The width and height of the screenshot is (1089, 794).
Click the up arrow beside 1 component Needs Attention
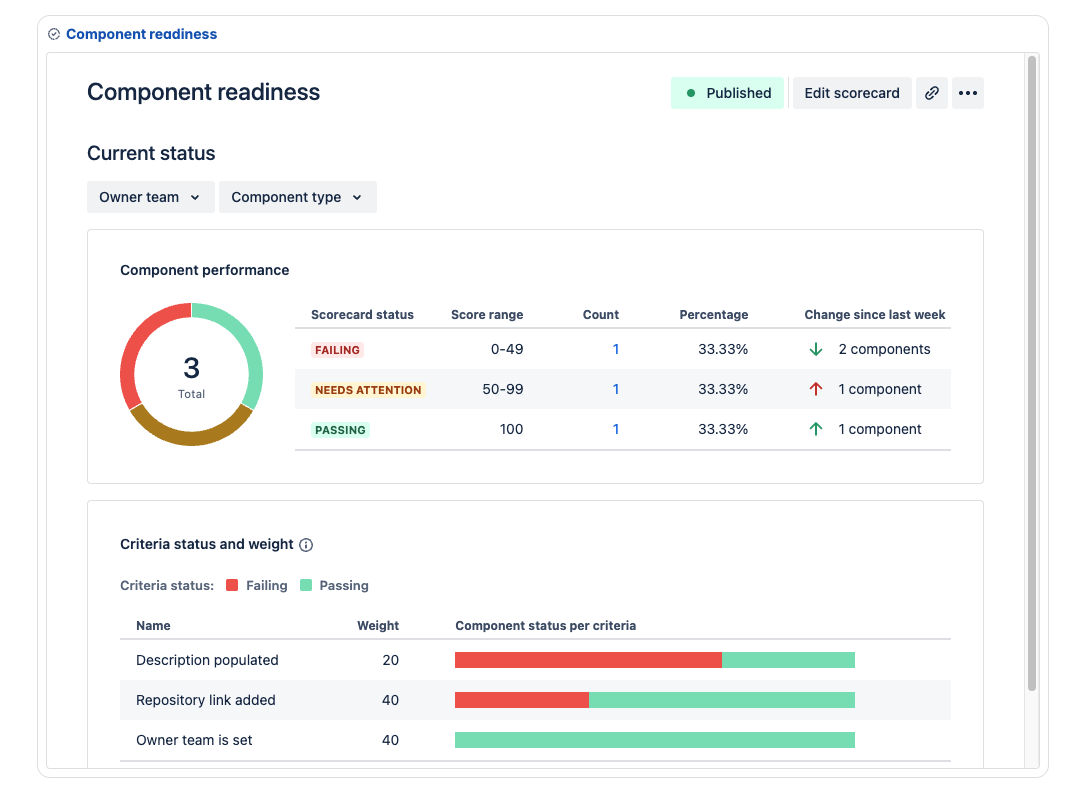(817, 389)
